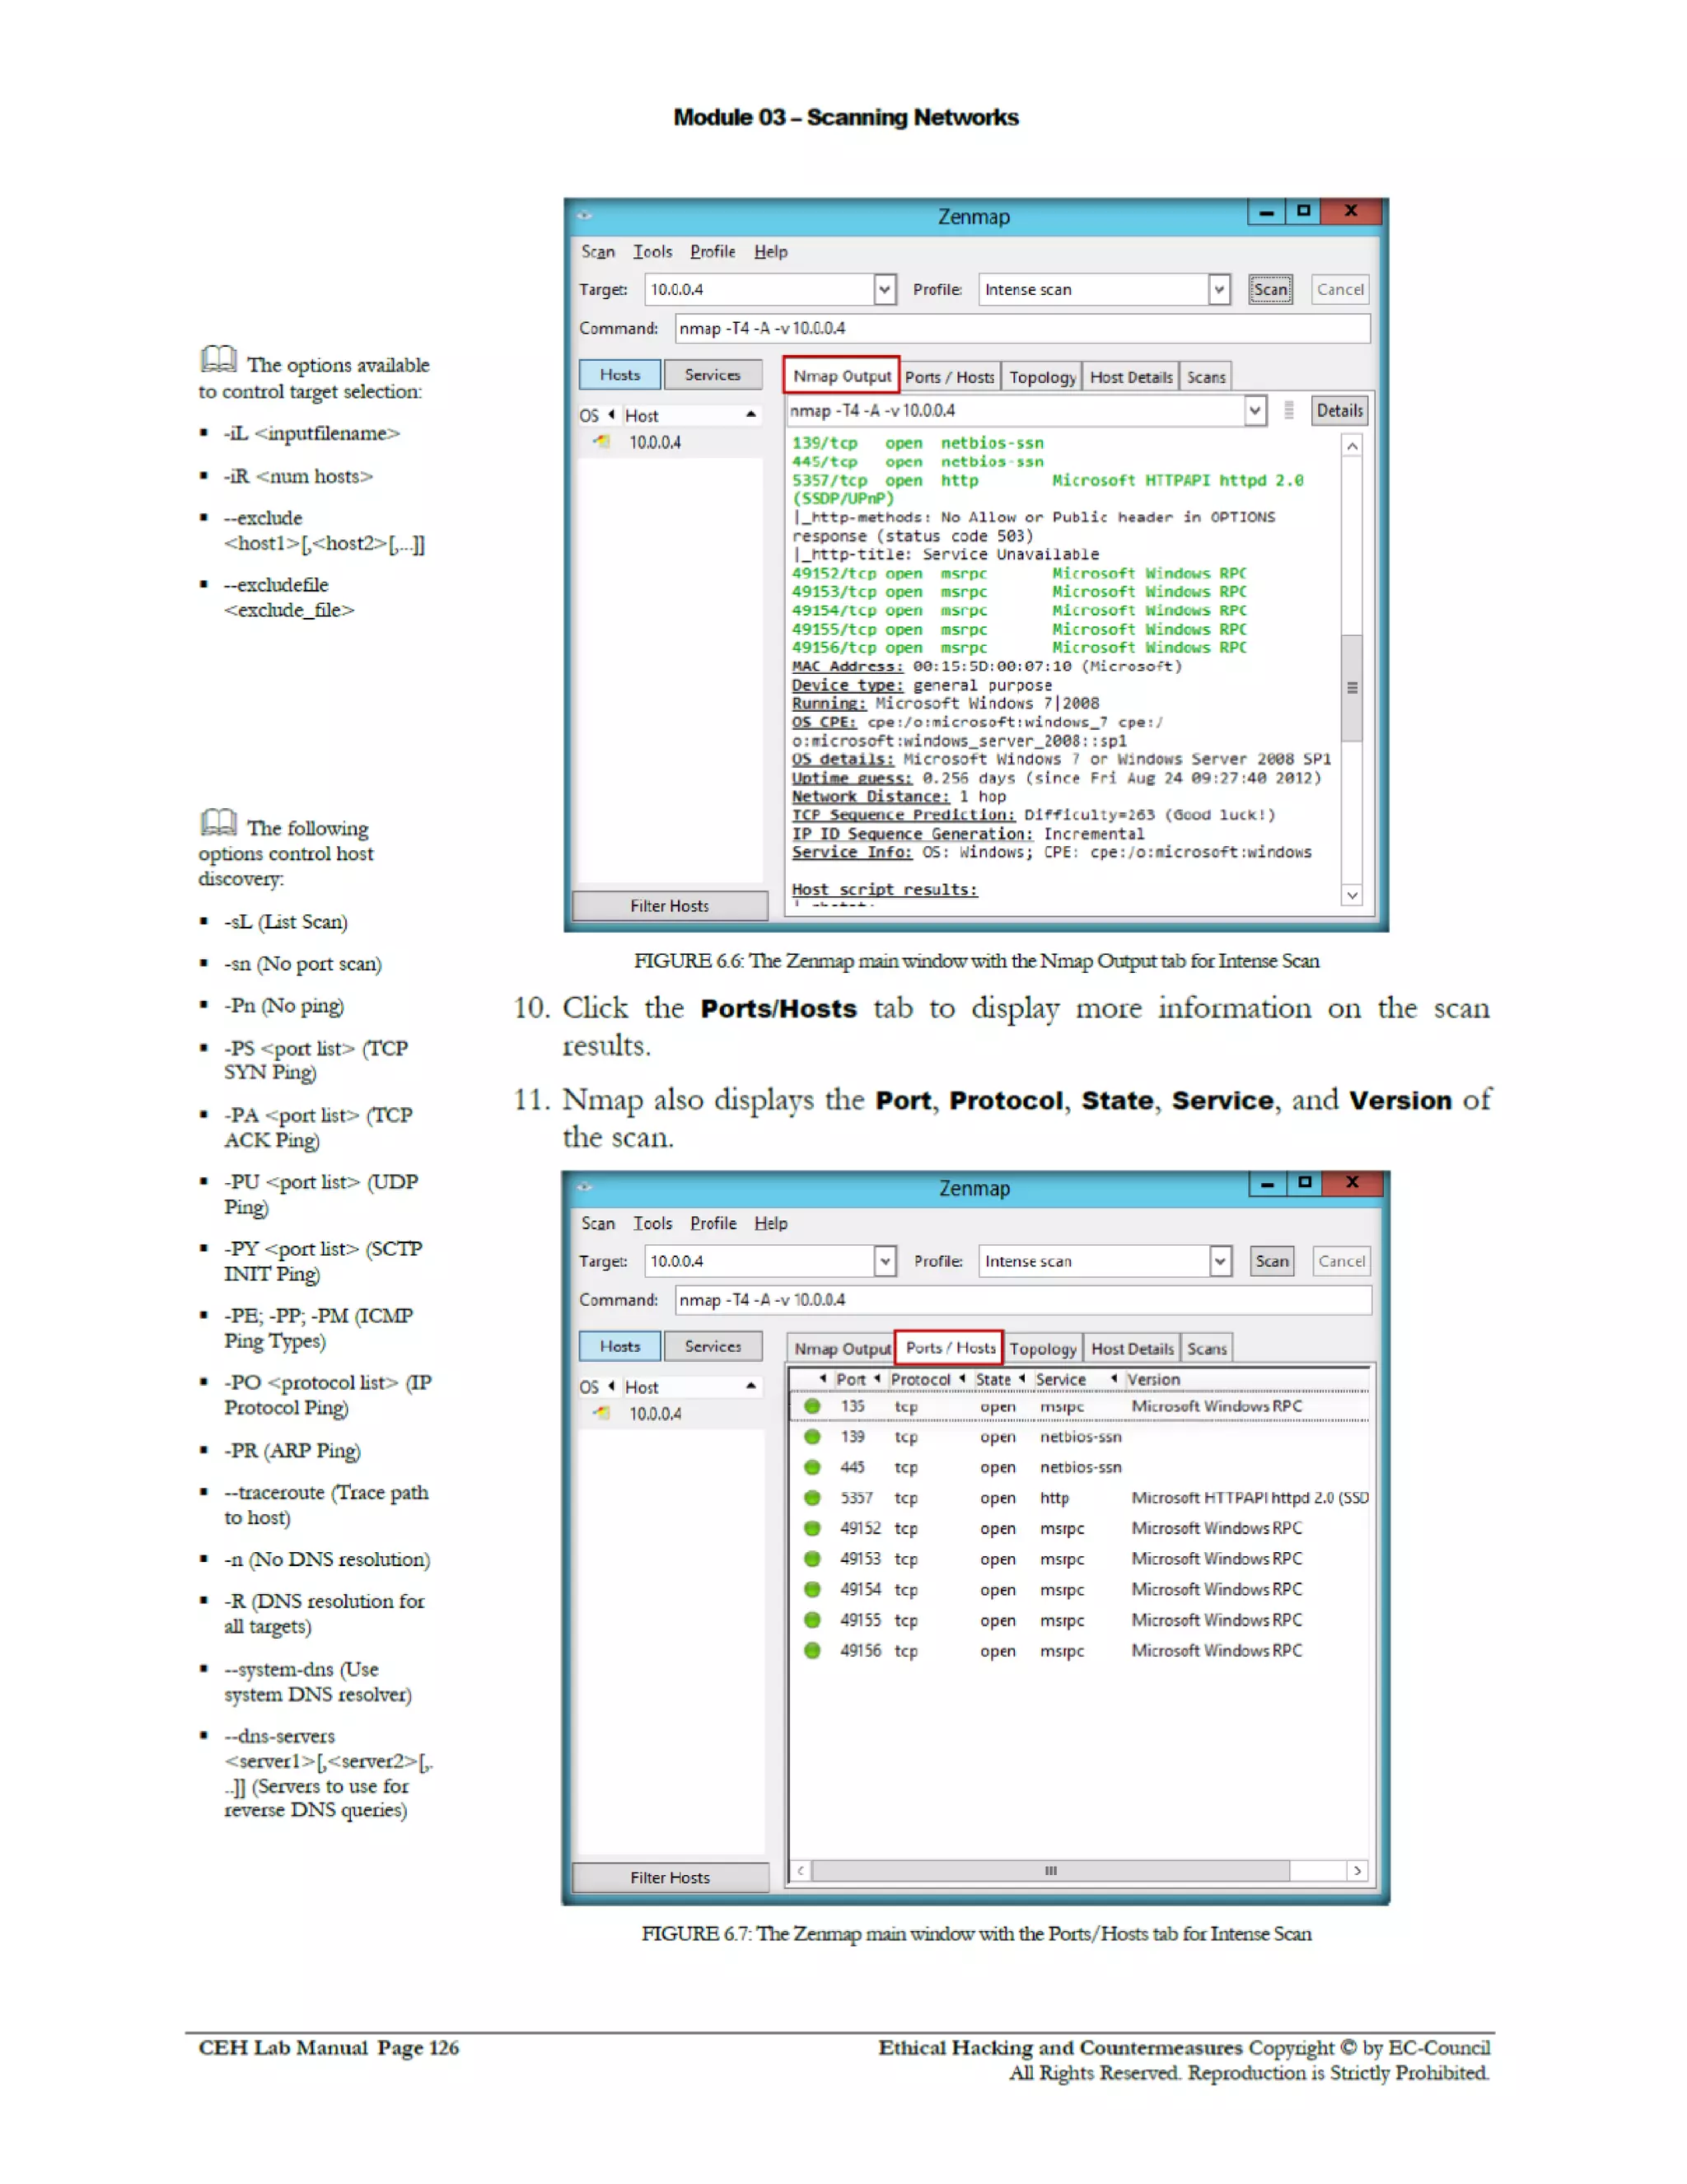The height and width of the screenshot is (2184, 1687).
Task: Click green open-state icon for port 49156
Action: click(812, 1650)
